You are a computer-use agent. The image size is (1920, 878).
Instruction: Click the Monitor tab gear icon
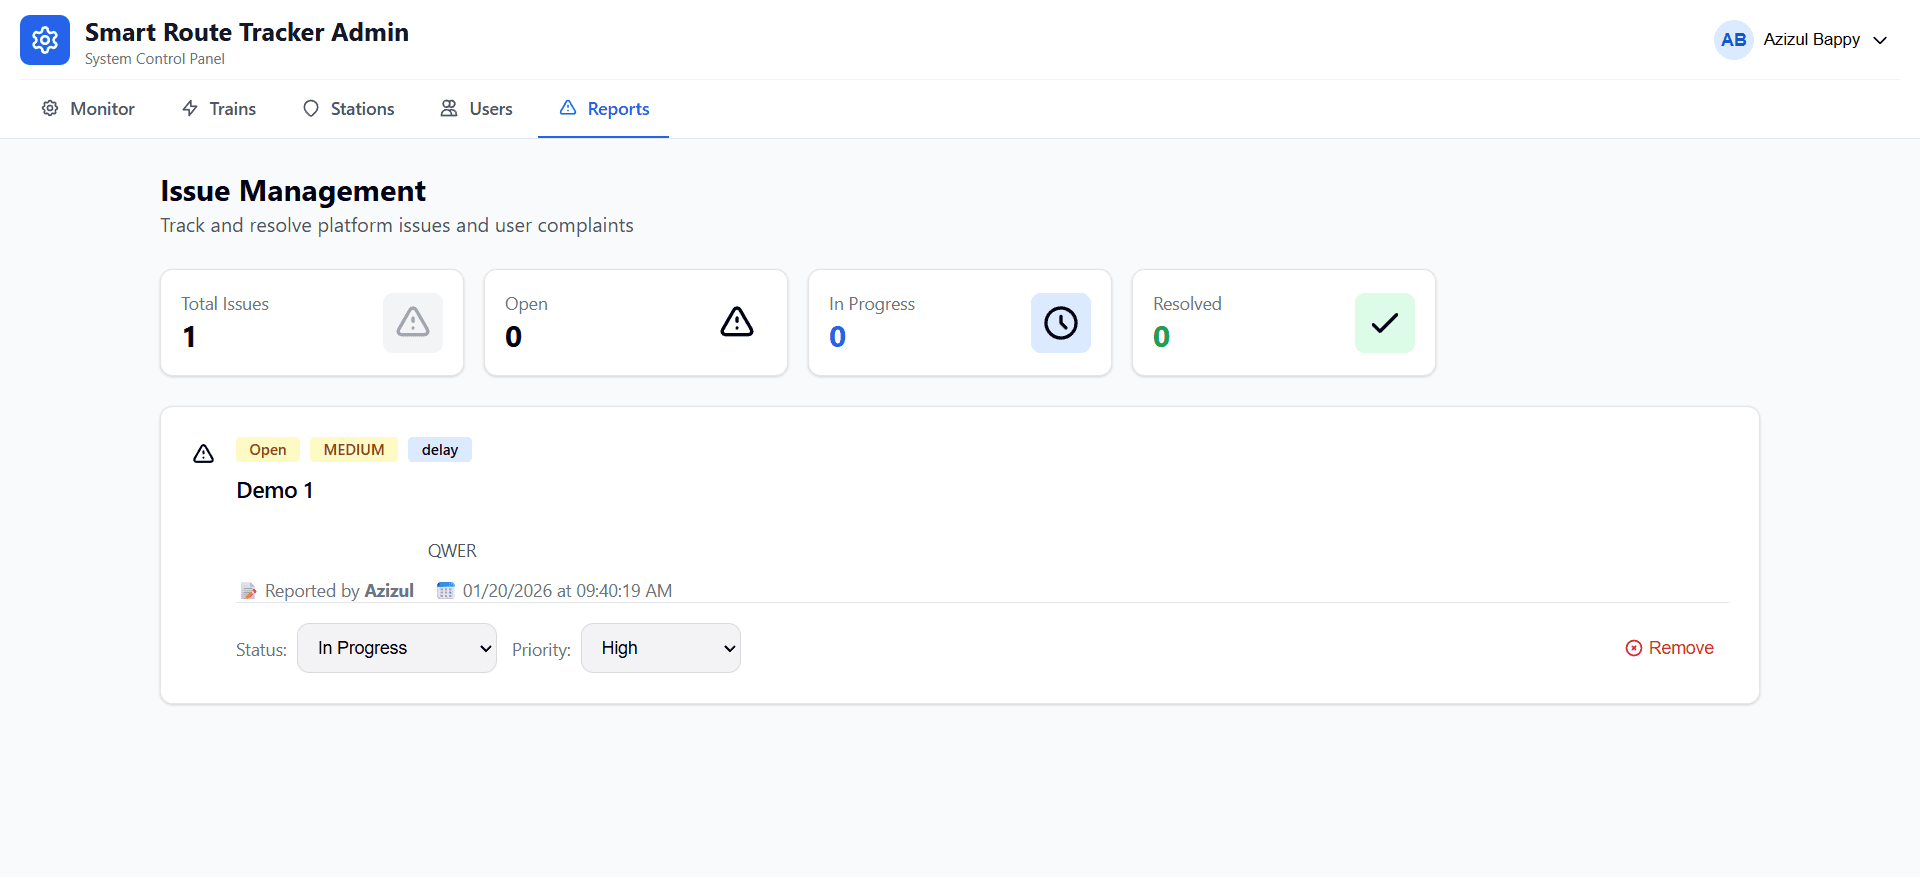[x=50, y=108]
